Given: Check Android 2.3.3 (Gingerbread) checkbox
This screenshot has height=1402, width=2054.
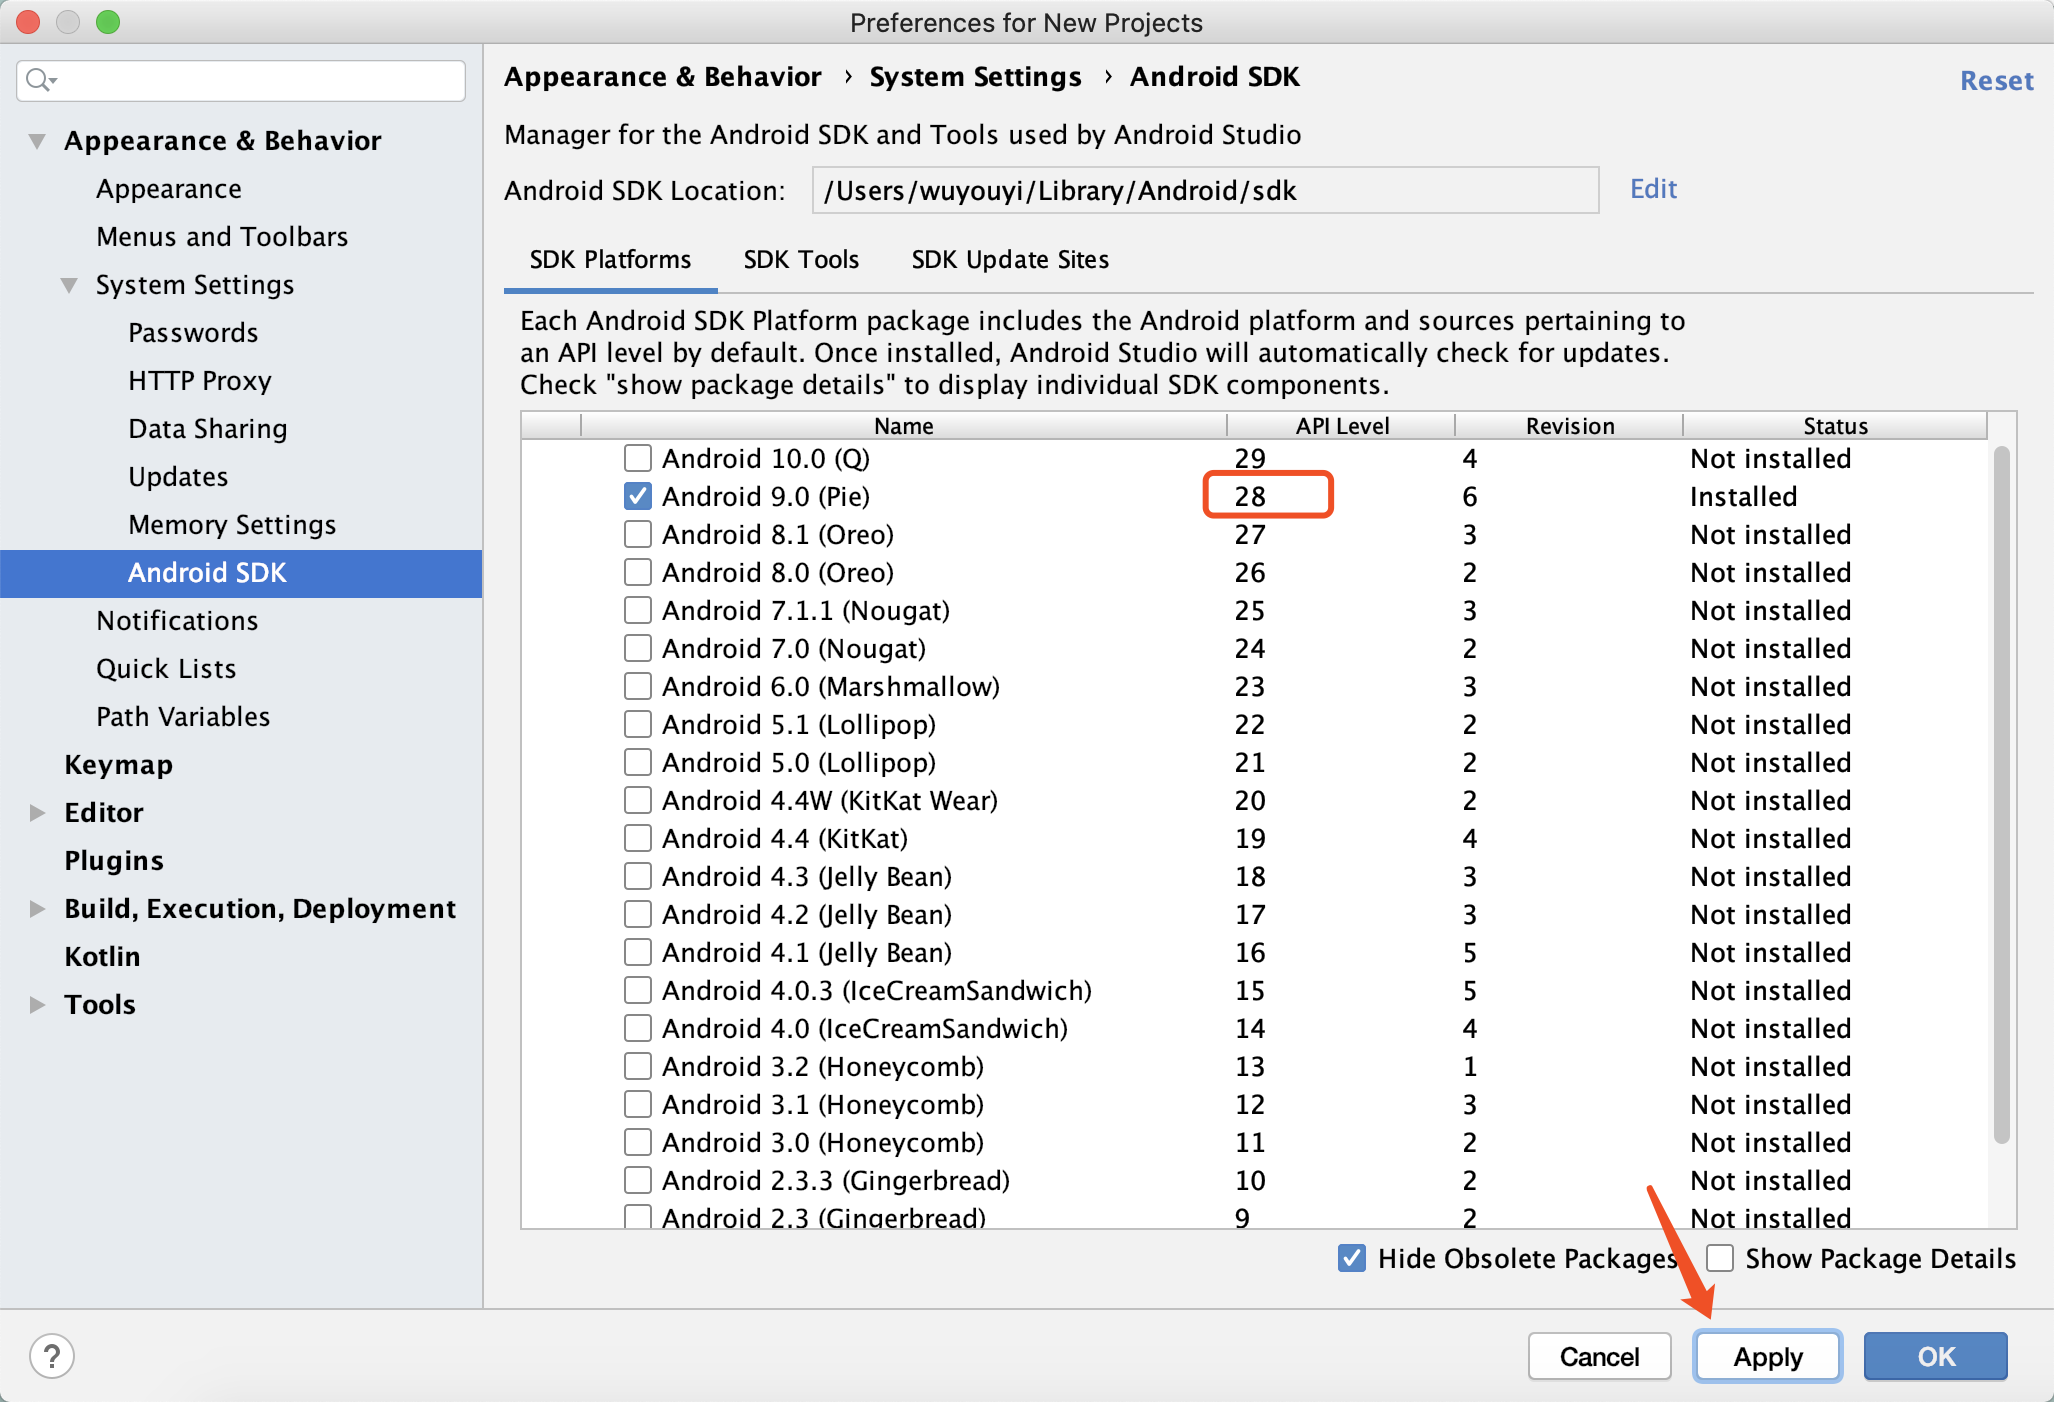Looking at the screenshot, I should (637, 1180).
